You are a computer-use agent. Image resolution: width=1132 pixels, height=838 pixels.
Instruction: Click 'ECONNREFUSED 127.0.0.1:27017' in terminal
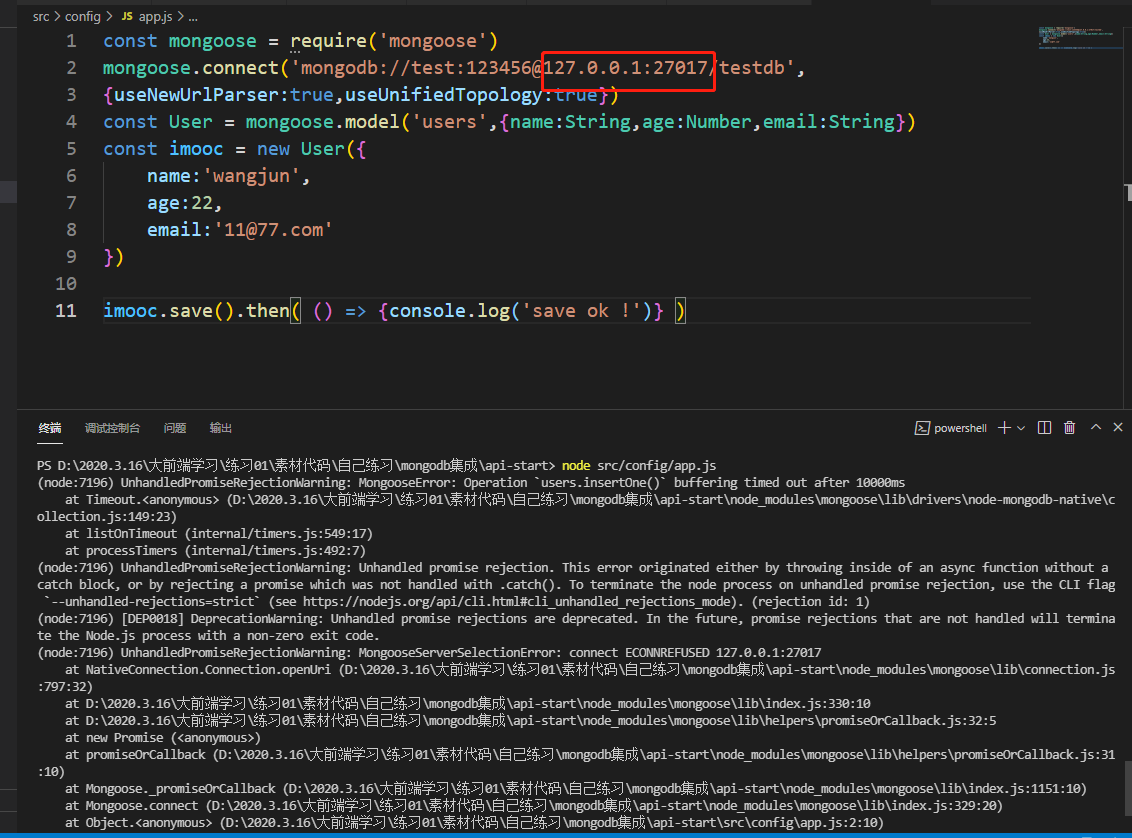point(723,652)
